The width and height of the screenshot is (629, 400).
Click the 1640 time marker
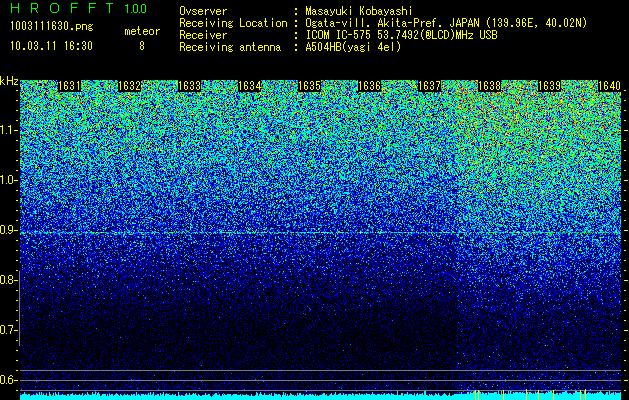click(609, 86)
